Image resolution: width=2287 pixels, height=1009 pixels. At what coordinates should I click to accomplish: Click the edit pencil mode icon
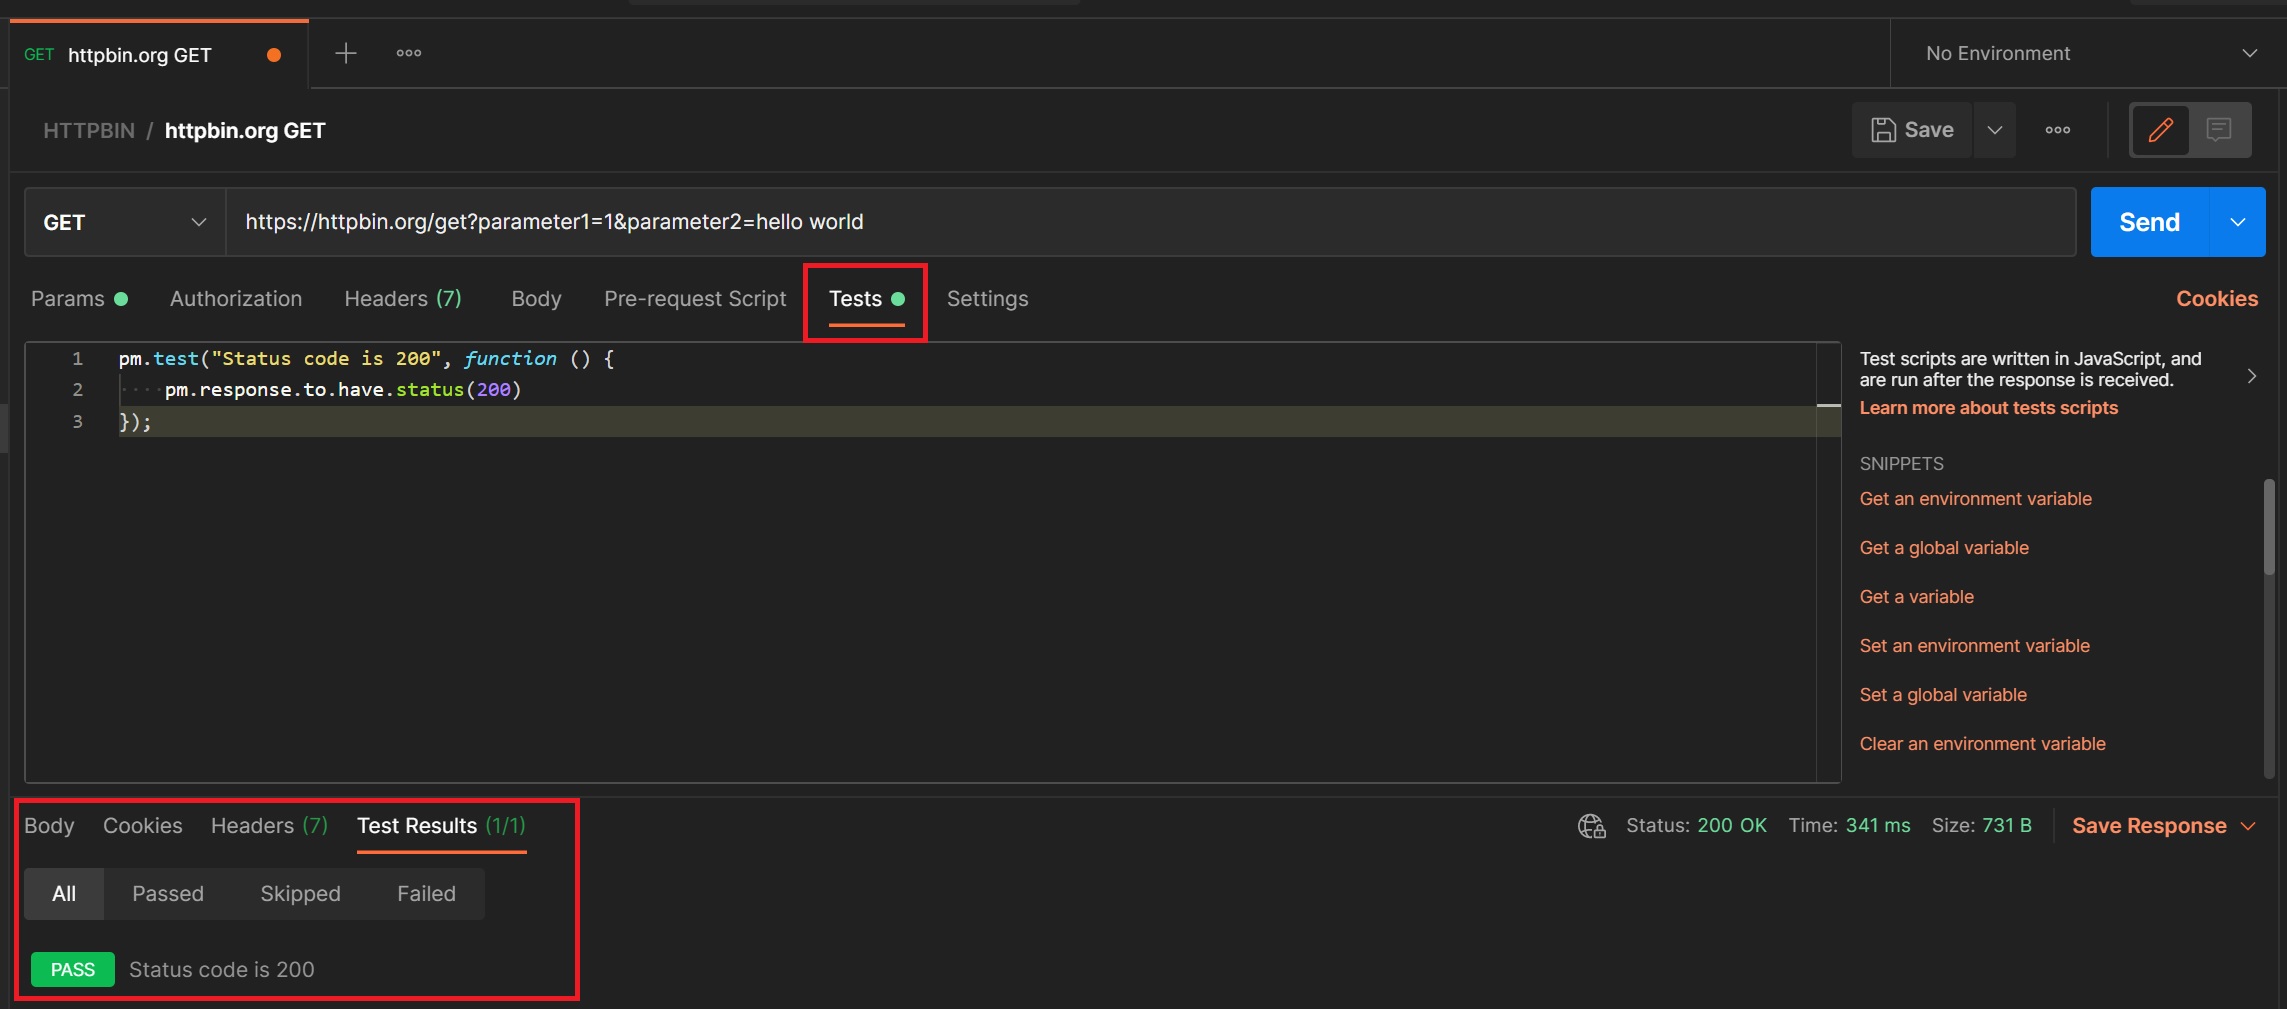pyautogui.click(x=2160, y=130)
